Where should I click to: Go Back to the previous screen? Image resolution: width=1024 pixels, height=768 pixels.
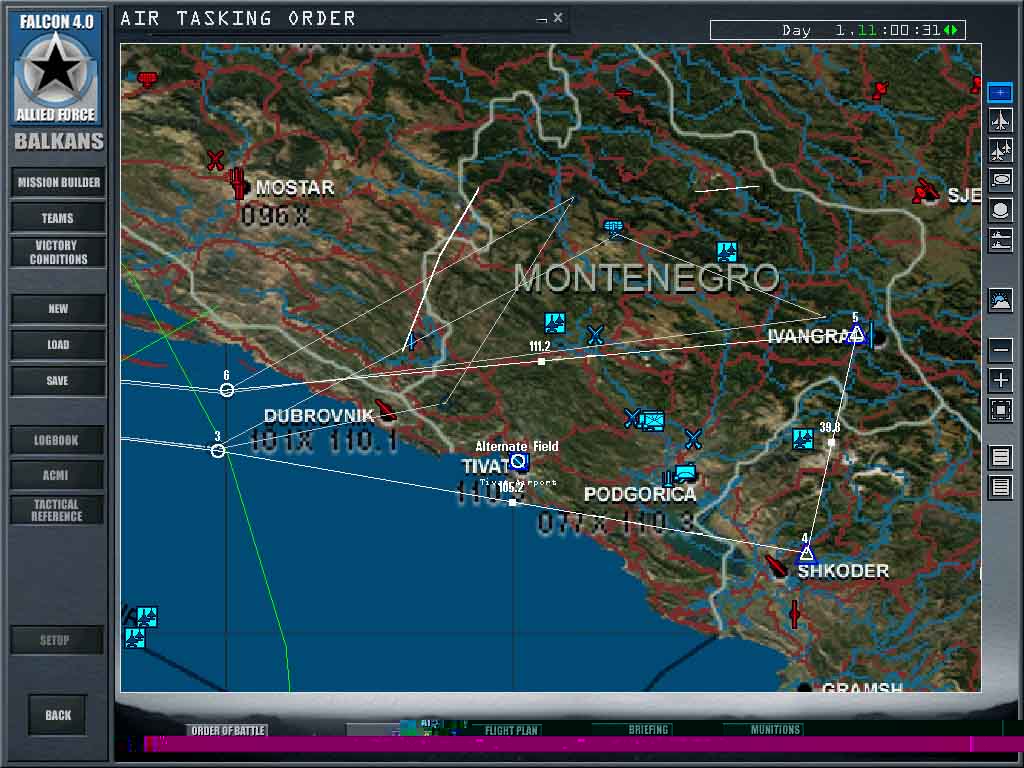tap(58, 715)
